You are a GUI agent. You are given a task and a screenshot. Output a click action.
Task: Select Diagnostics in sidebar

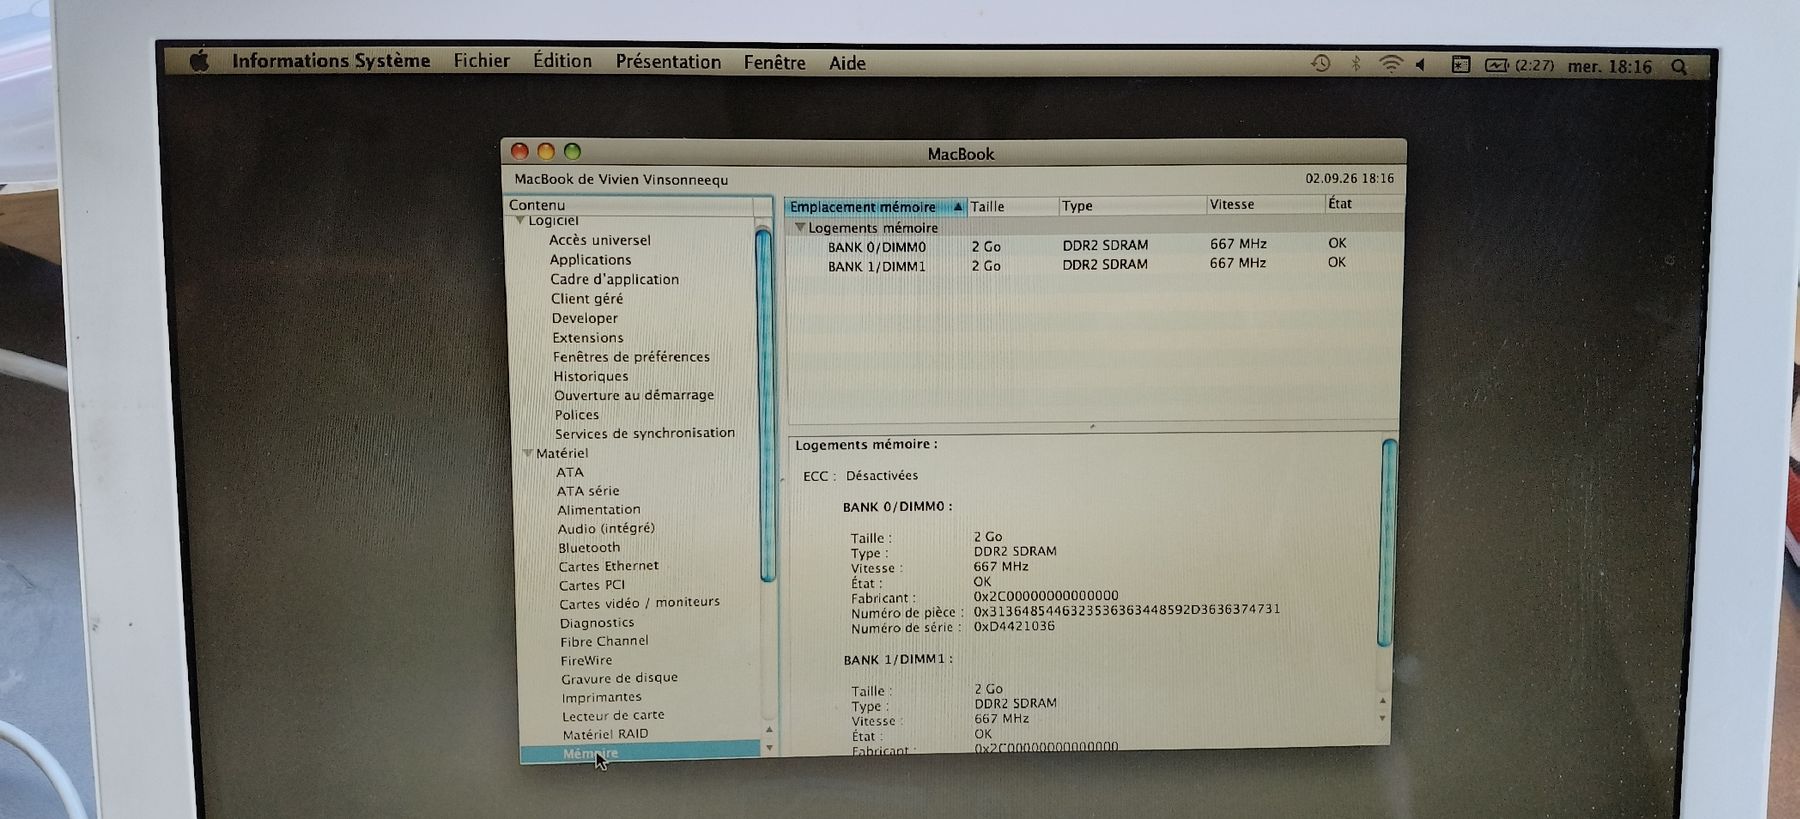pyautogui.click(x=596, y=622)
